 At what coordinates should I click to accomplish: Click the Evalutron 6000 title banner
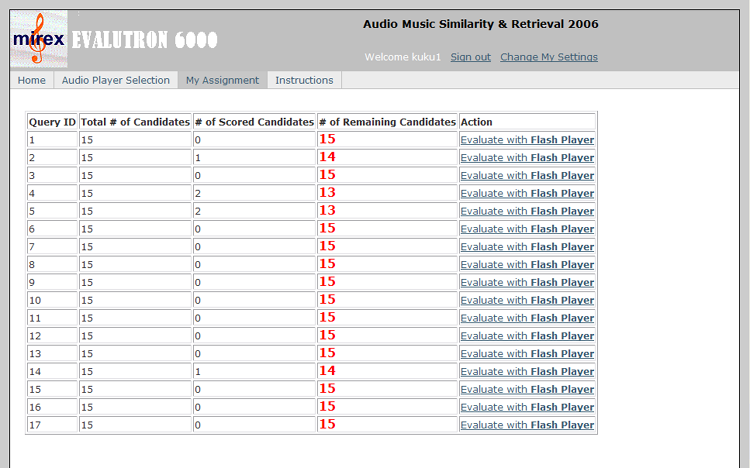click(144, 40)
